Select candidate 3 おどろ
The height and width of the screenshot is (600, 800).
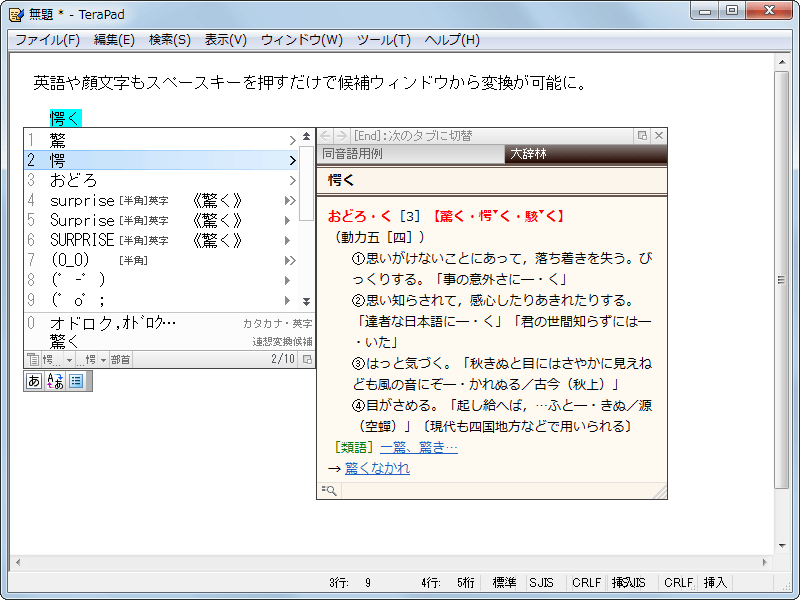pos(161,180)
